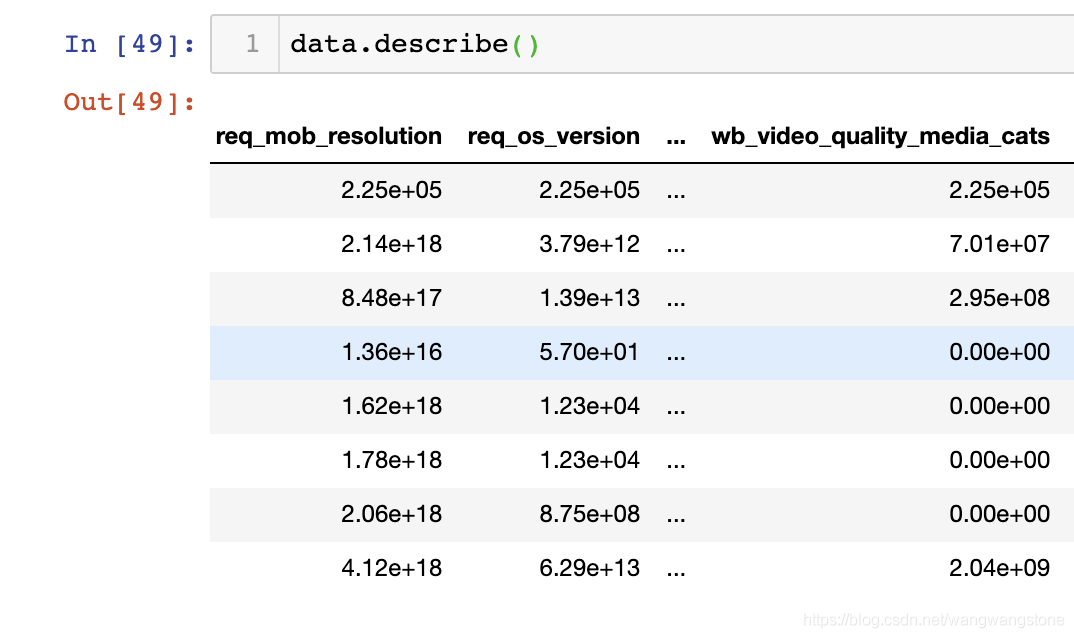Click the 8.75e+08 cell in req_os_version

tap(589, 514)
